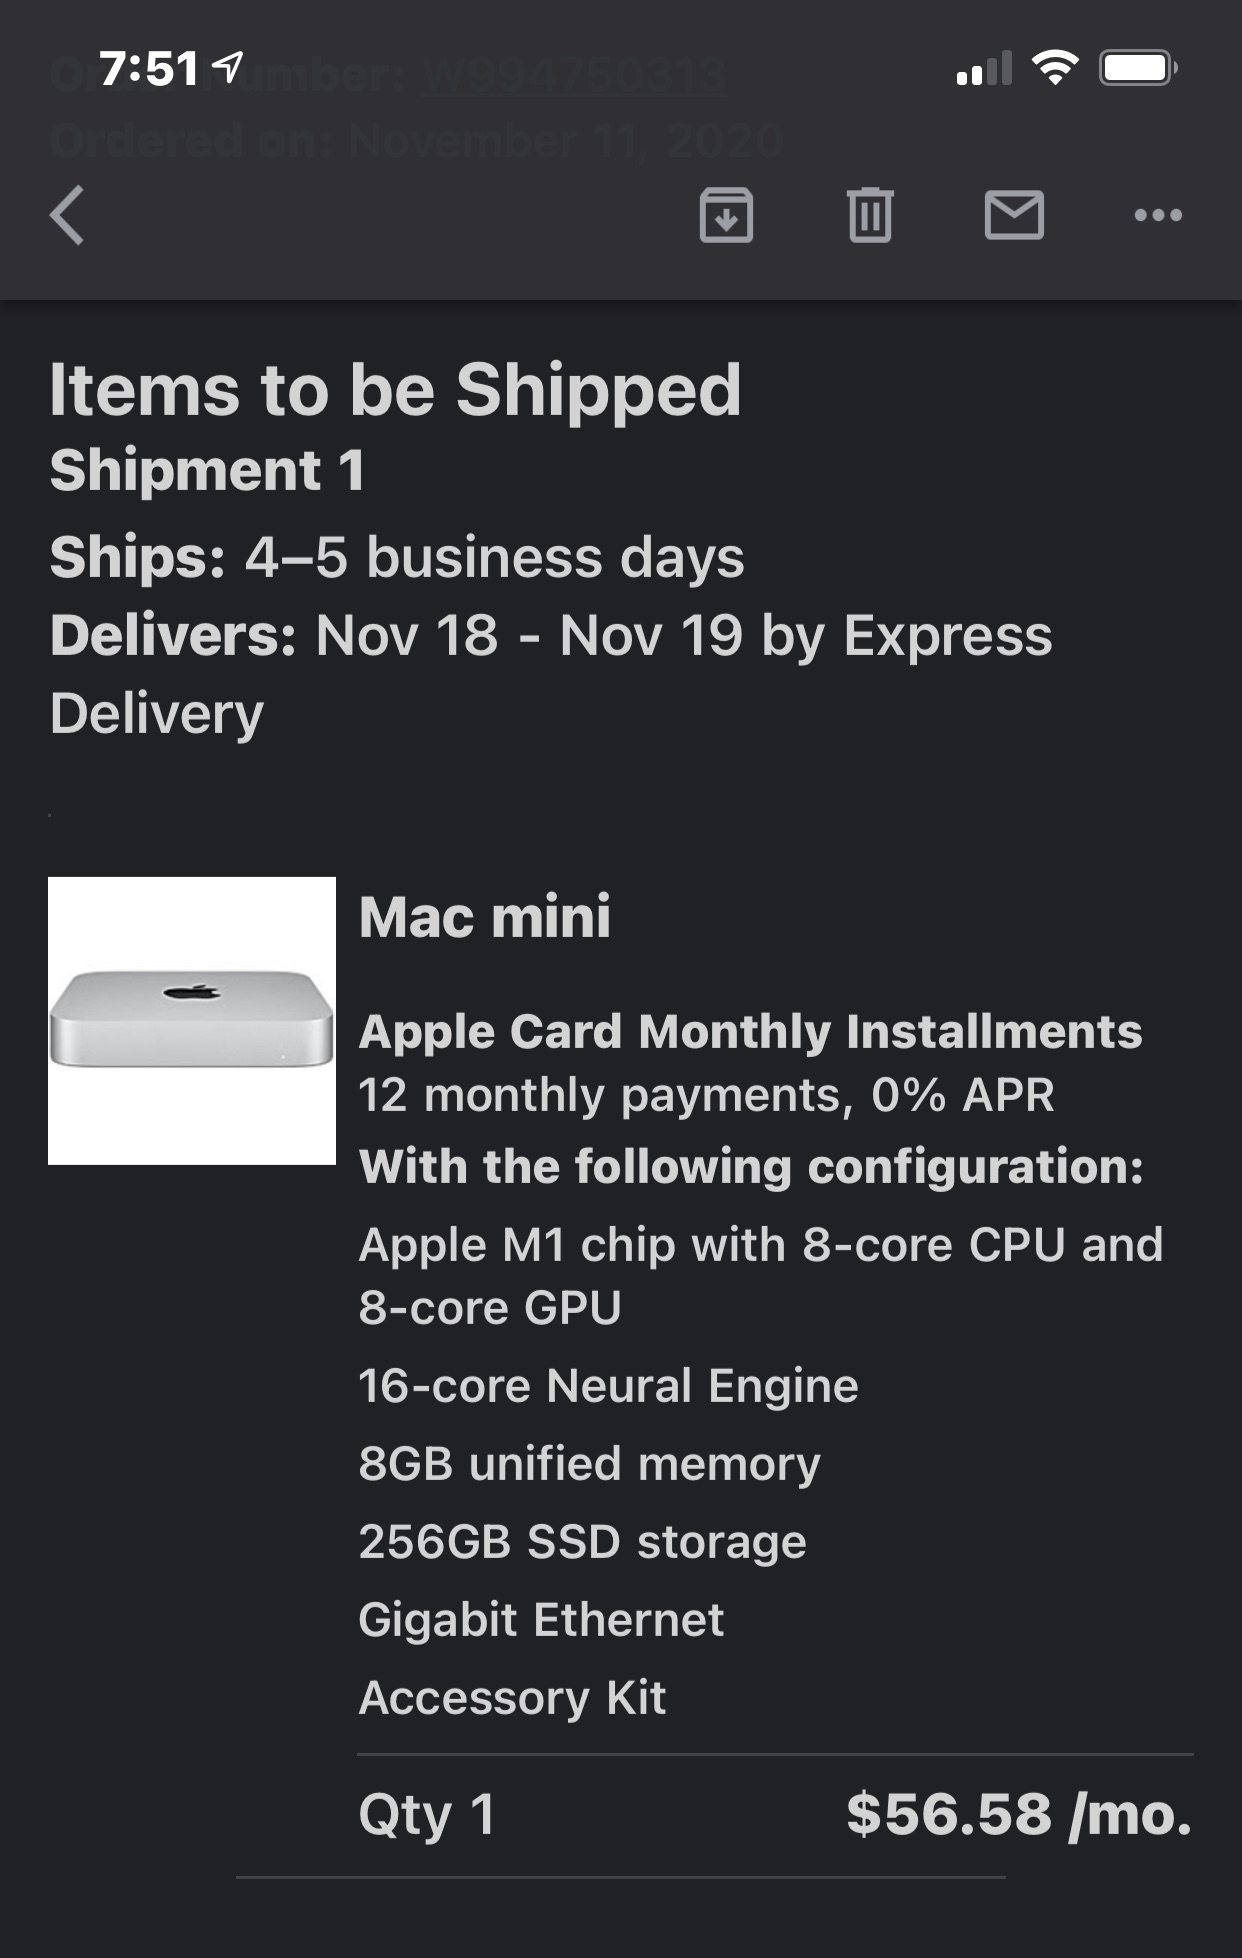Mark email as unread with envelope icon
This screenshot has height=1958, width=1242.
coord(1014,215)
